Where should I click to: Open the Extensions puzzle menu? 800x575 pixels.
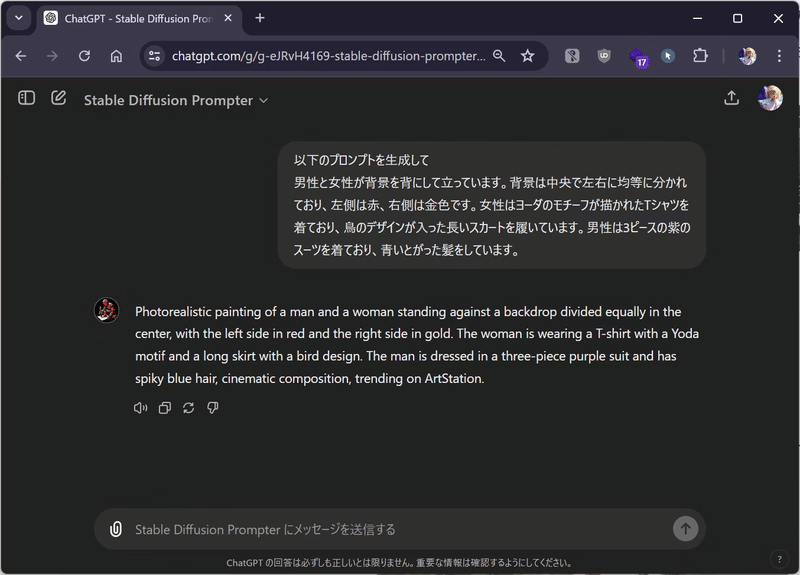point(700,56)
